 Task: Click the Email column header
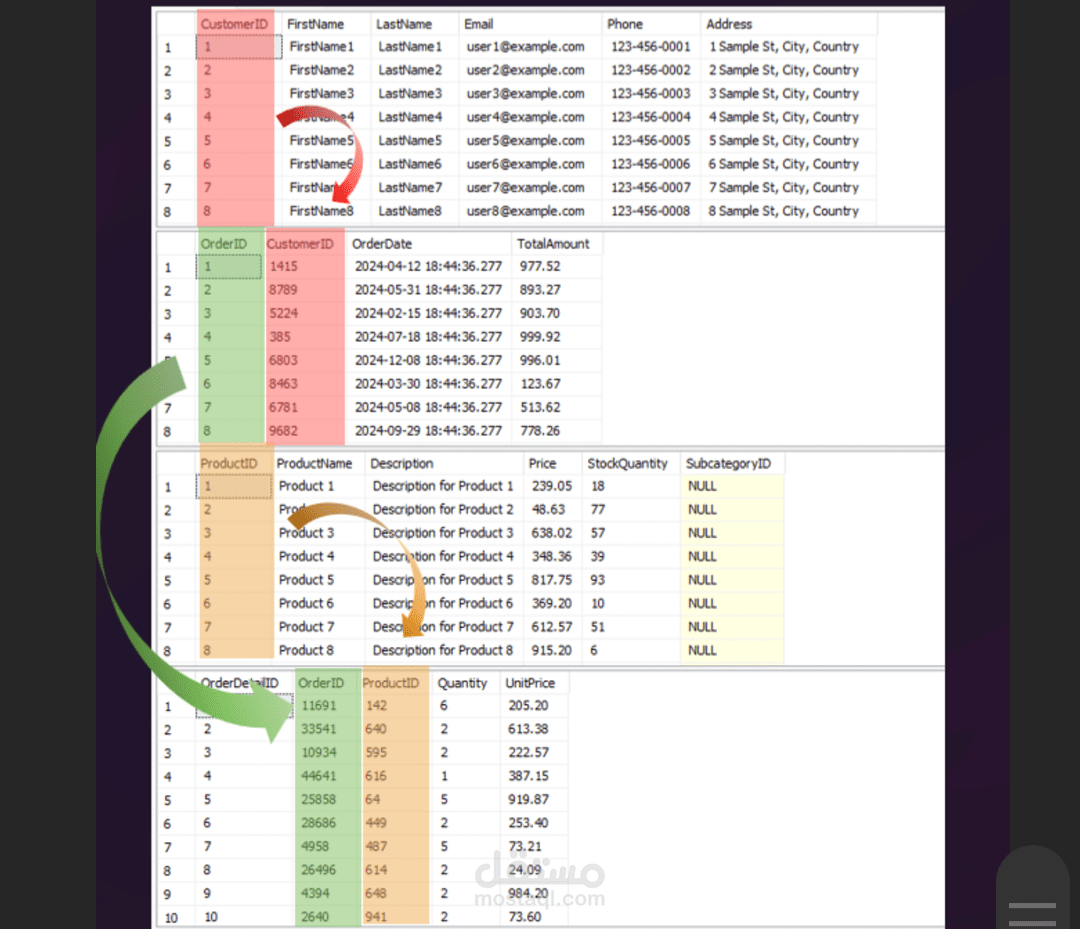tap(478, 24)
